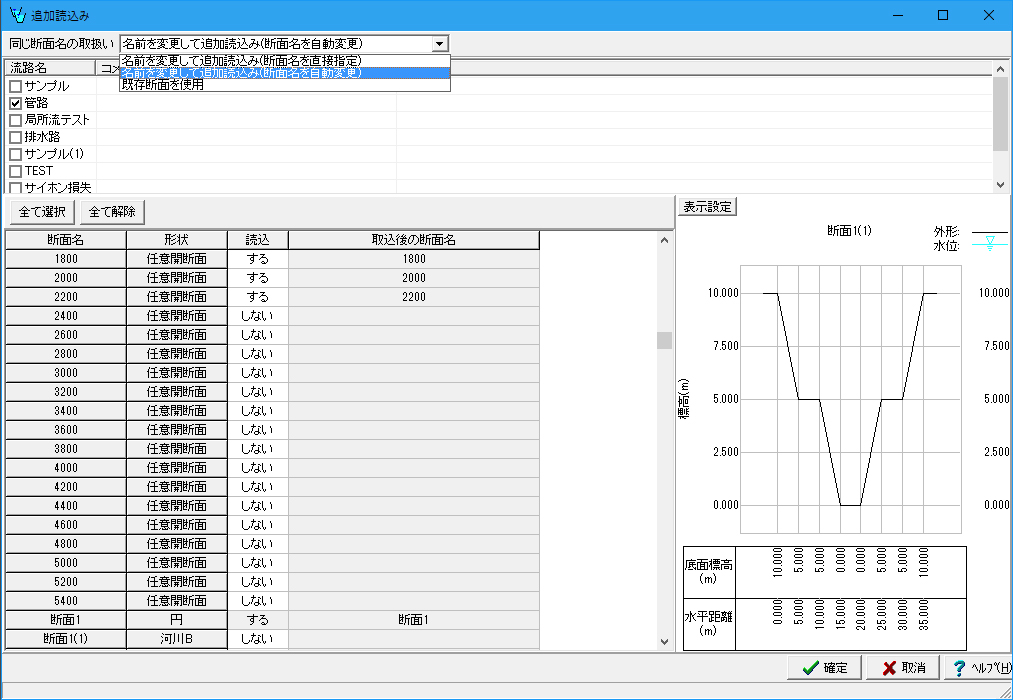Close the 追加読込み window
Viewport: 1013px width, 700px height.
988,15
